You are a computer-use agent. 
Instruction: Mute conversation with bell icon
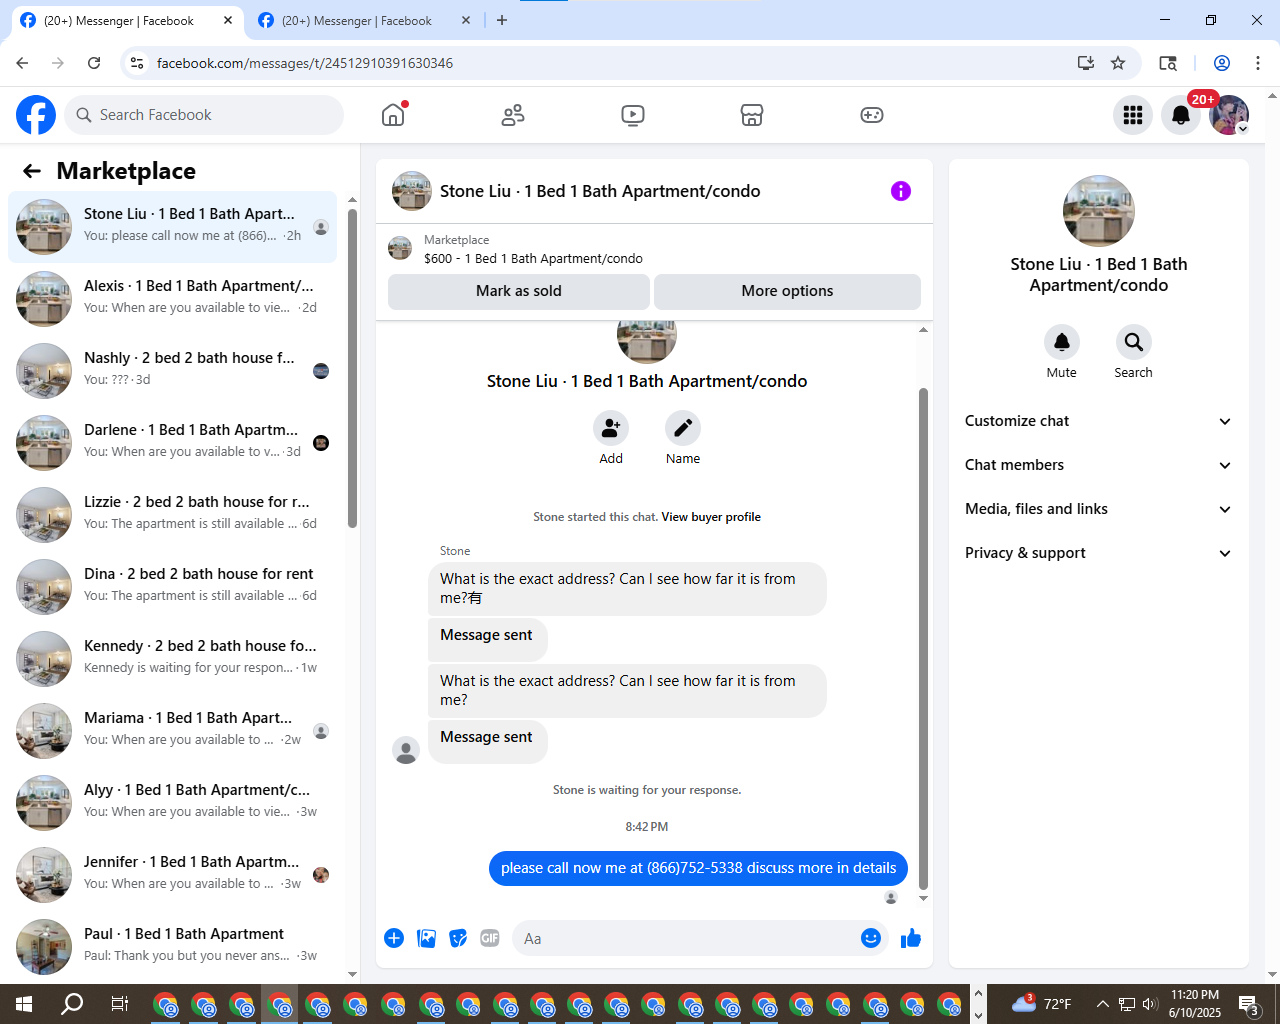[1062, 342]
